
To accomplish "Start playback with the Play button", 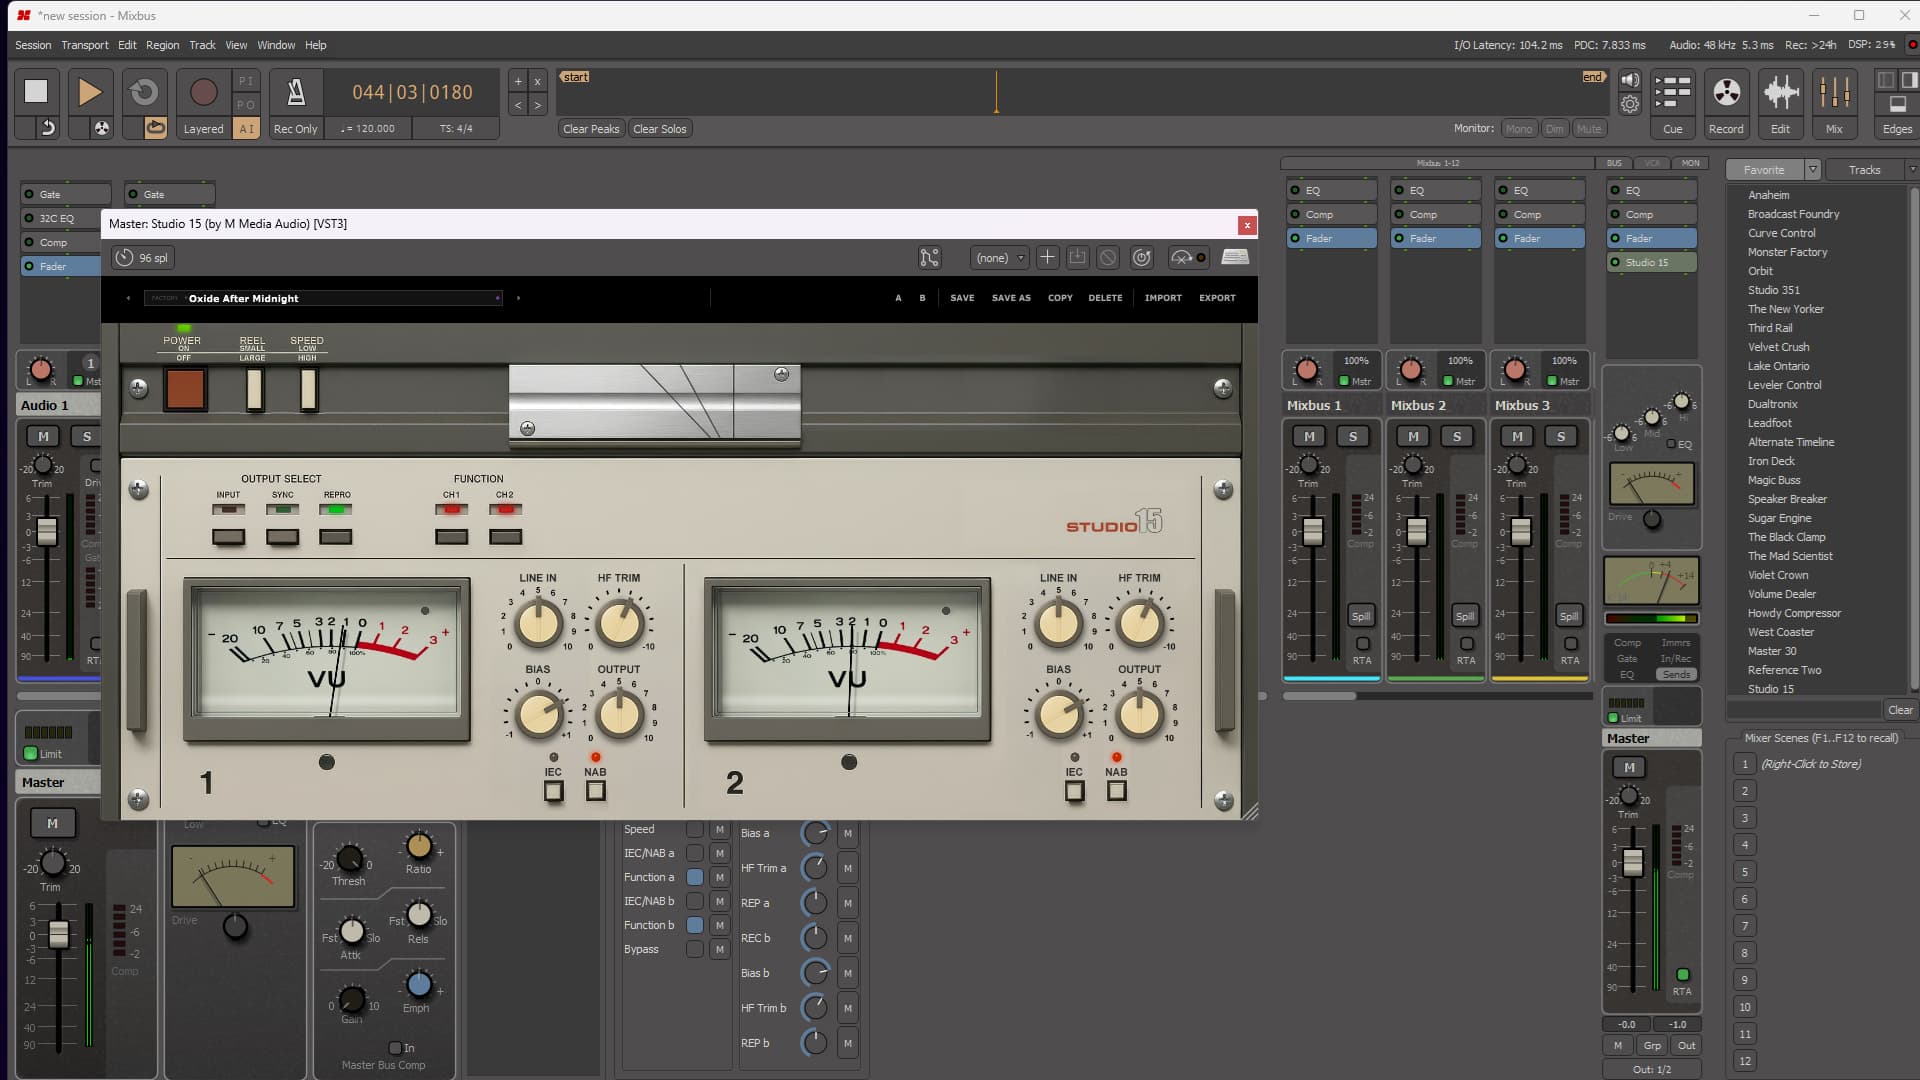I will tap(89, 91).
